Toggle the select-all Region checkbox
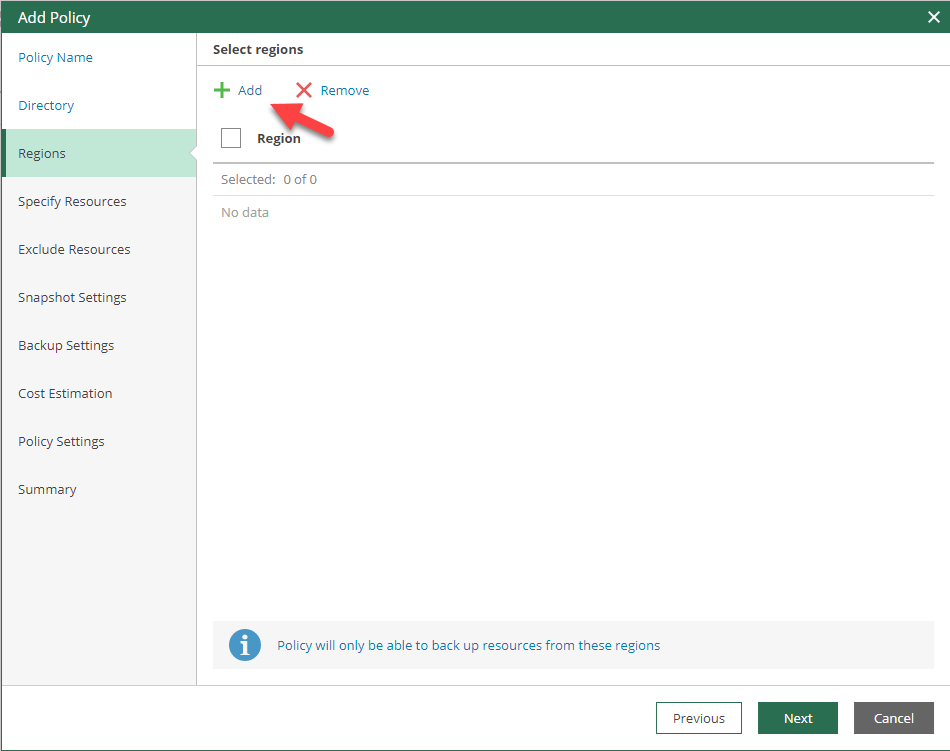 231,138
